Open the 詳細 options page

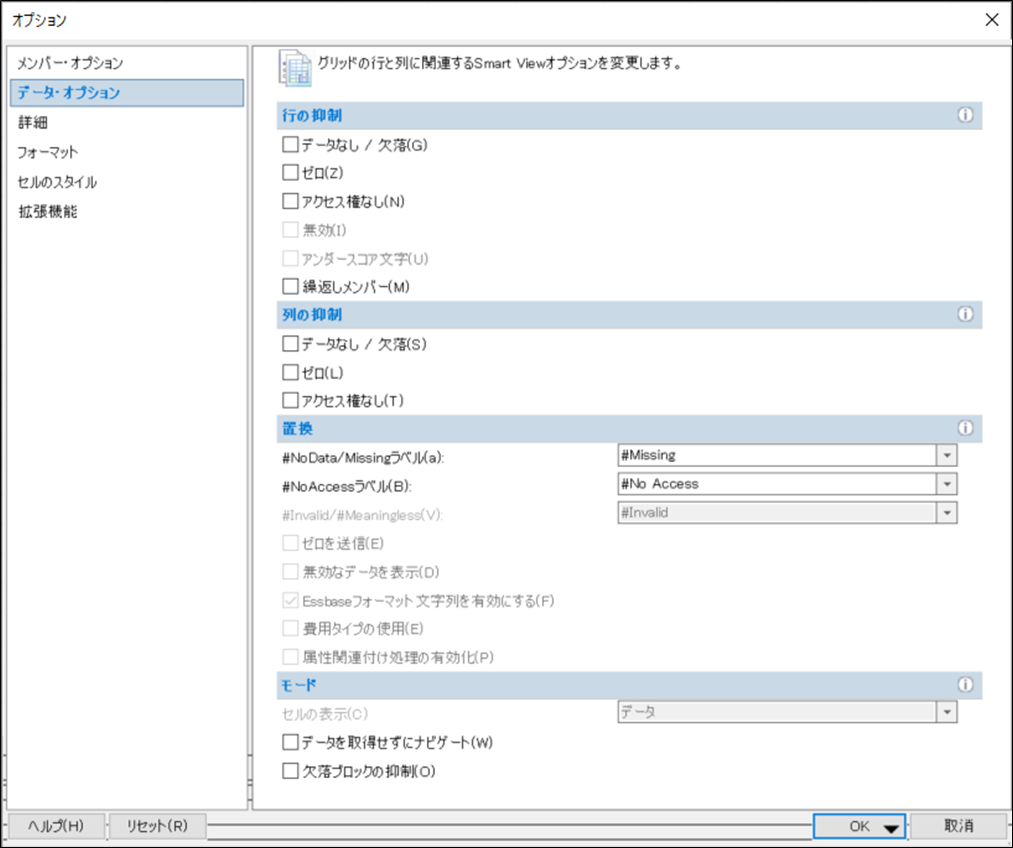[33, 123]
